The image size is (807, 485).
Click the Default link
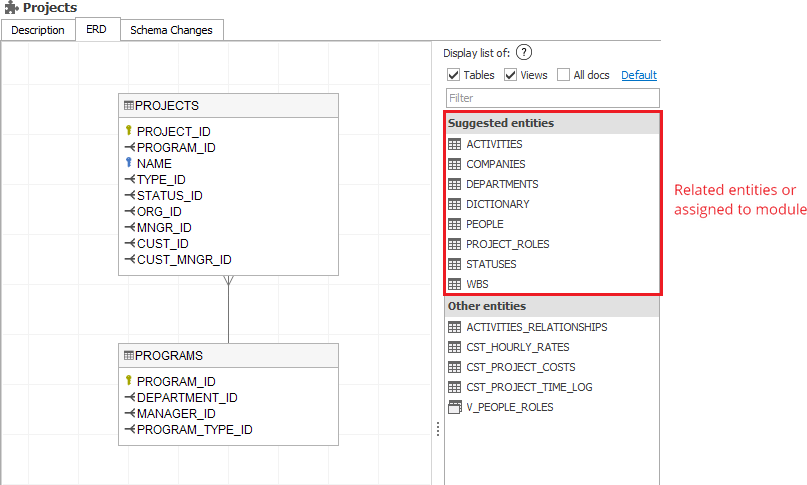639,75
